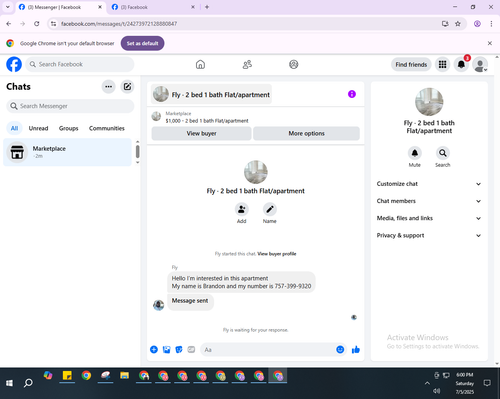Attach a photo with the image icon

click(166, 349)
